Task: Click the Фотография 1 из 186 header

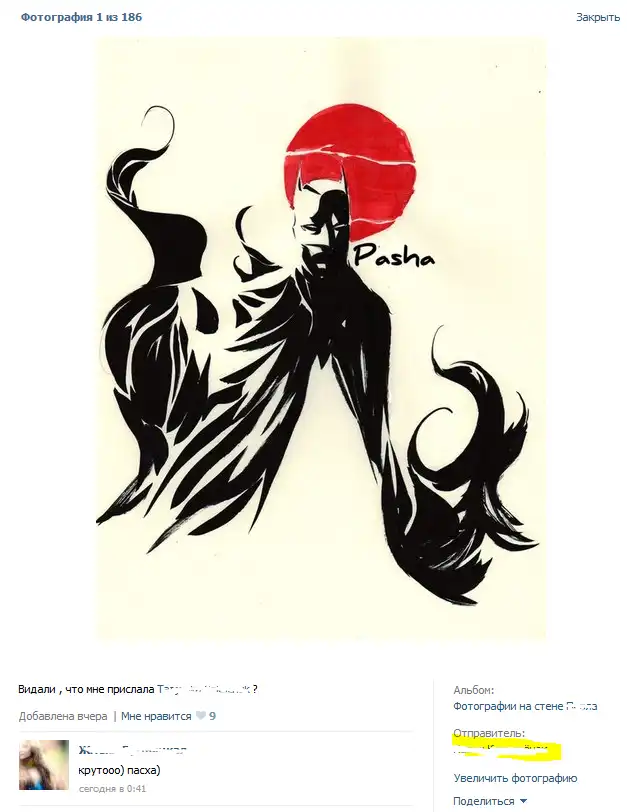Action: click(x=81, y=17)
